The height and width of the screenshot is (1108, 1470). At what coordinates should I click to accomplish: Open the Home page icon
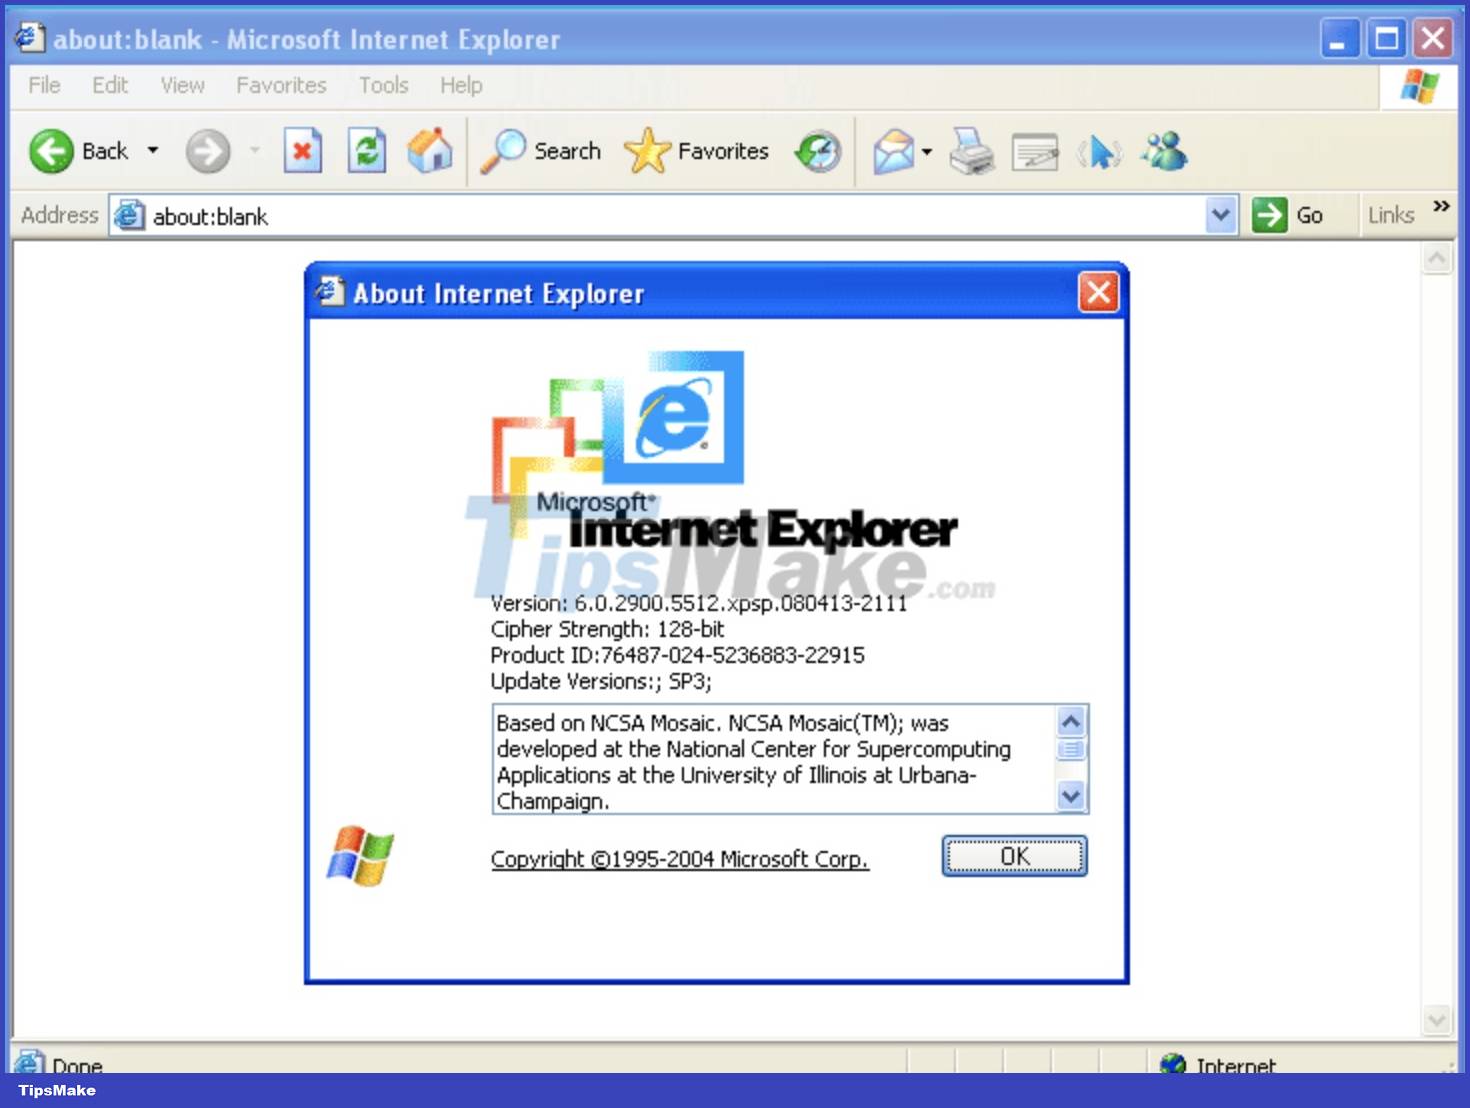430,151
